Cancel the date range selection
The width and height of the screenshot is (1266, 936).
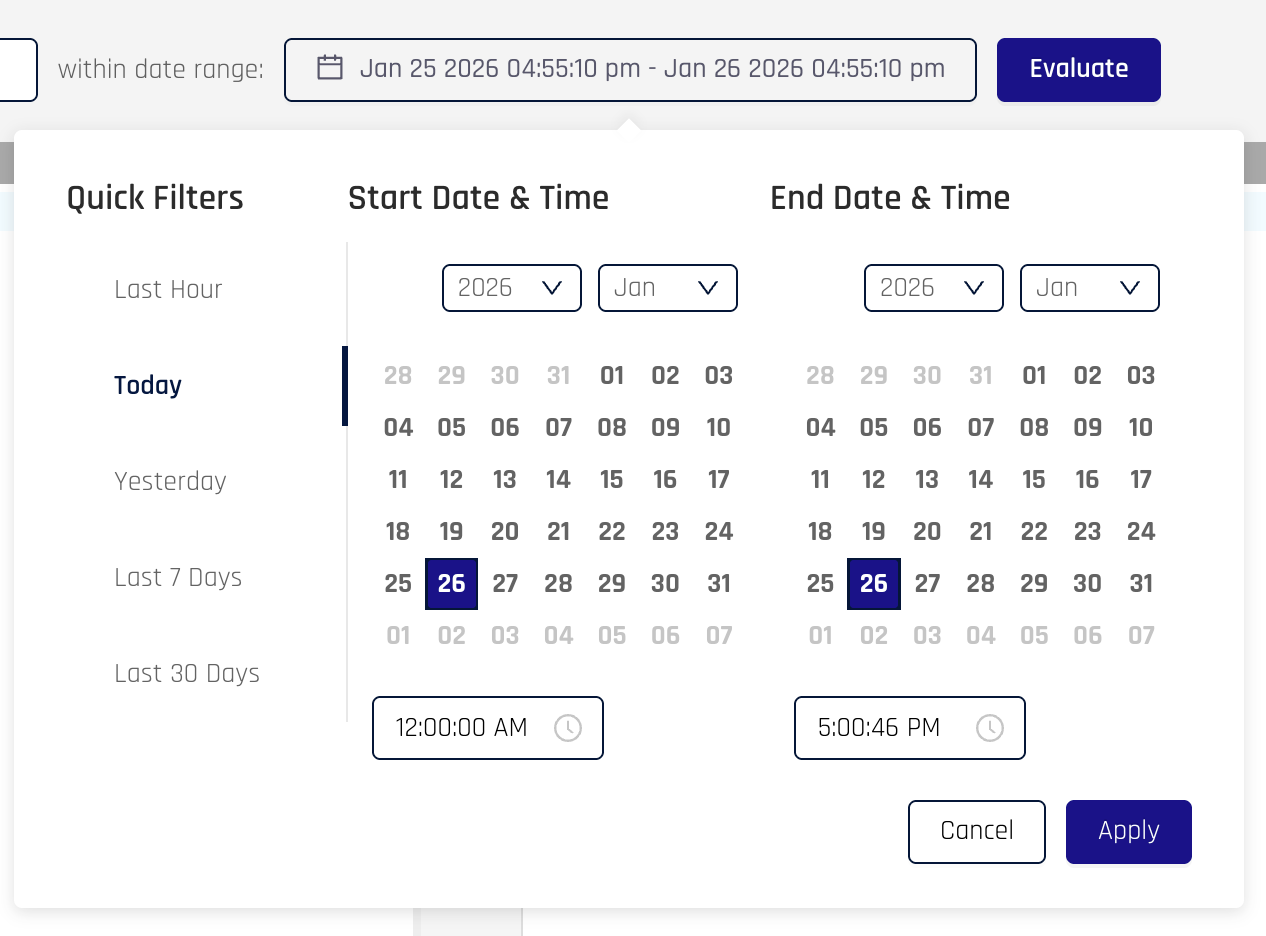976,831
